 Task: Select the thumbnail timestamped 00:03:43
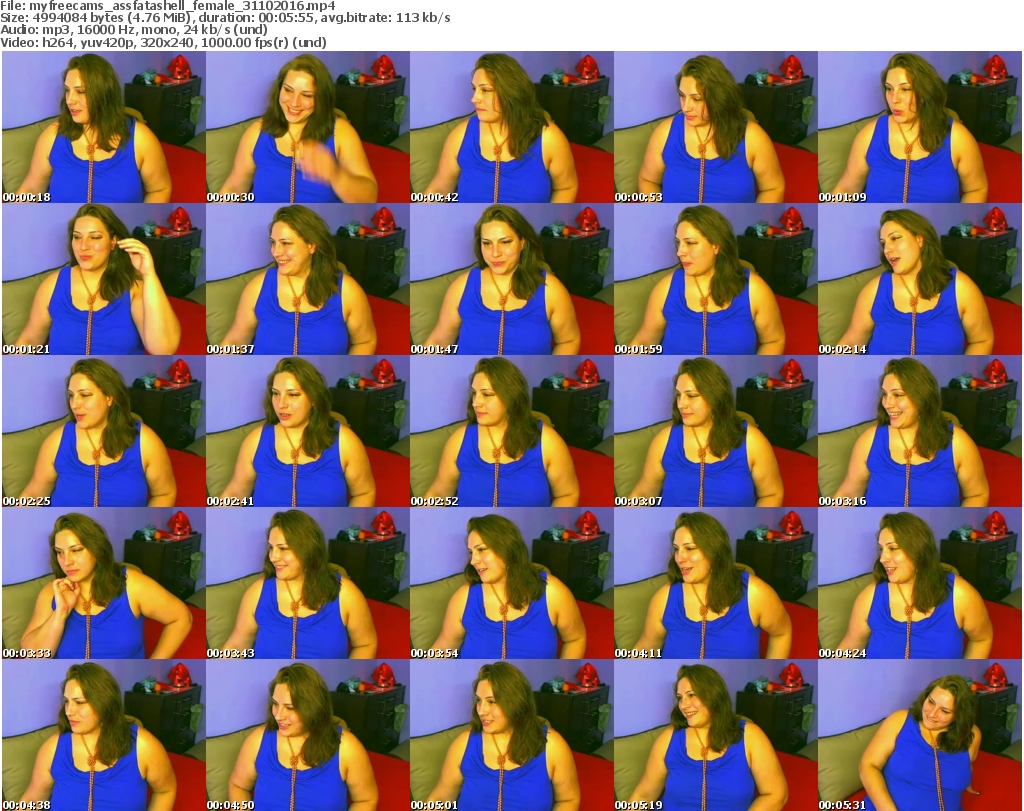coord(308,584)
